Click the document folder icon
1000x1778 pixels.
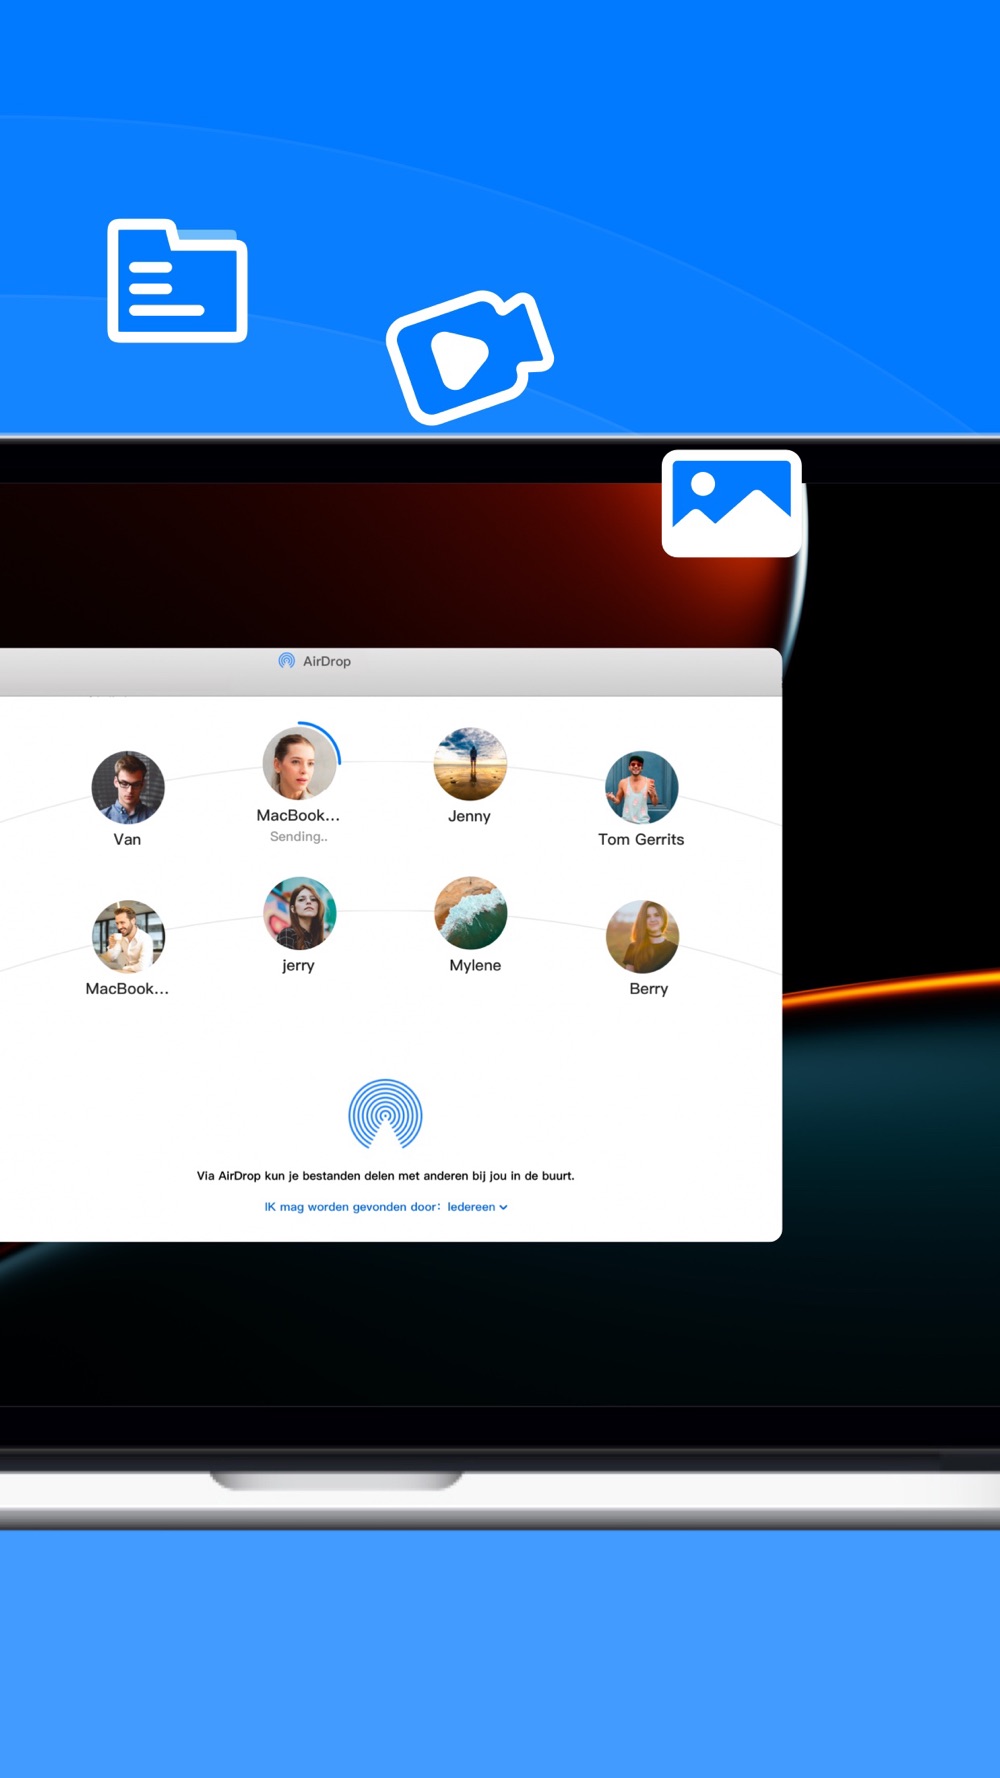coord(177,280)
